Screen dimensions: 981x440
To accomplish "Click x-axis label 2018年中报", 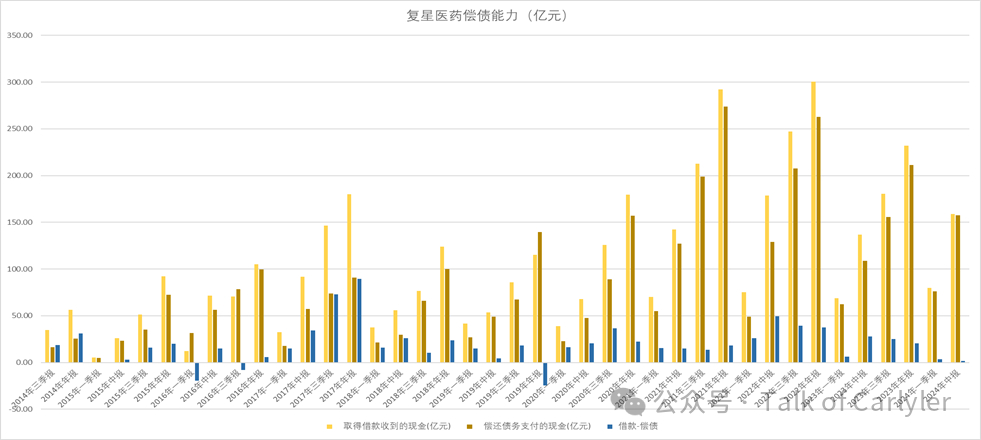I will [384, 384].
